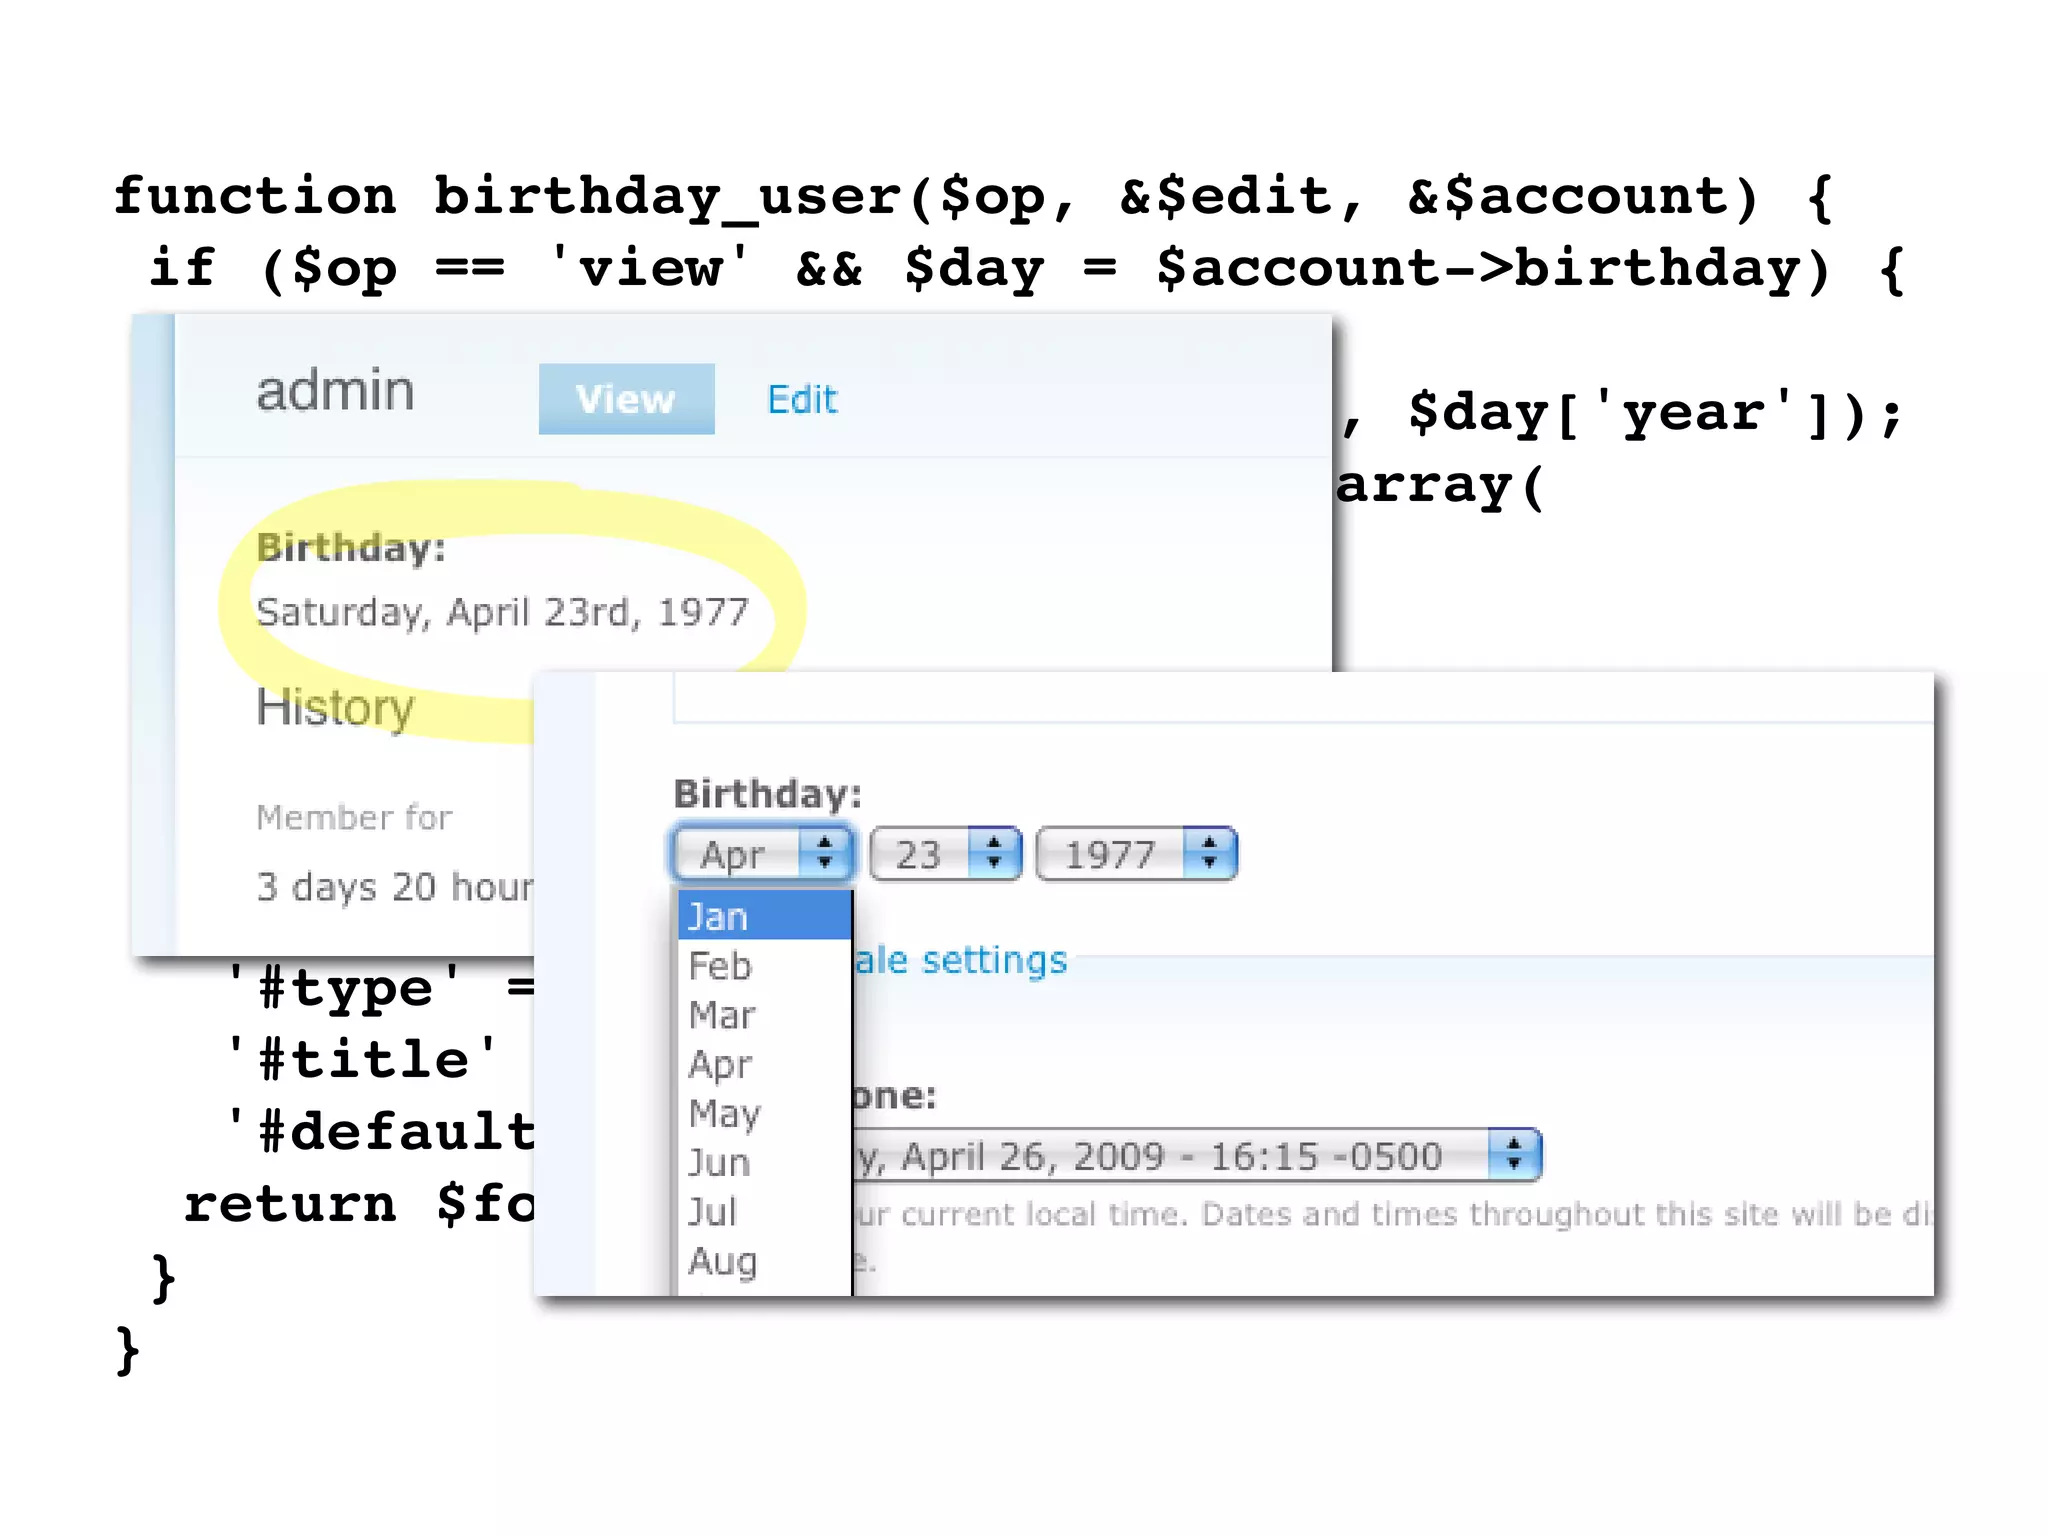Screen dimensions: 2048x1536
Task: Open the View tab on admin profile
Action: pos(626,399)
